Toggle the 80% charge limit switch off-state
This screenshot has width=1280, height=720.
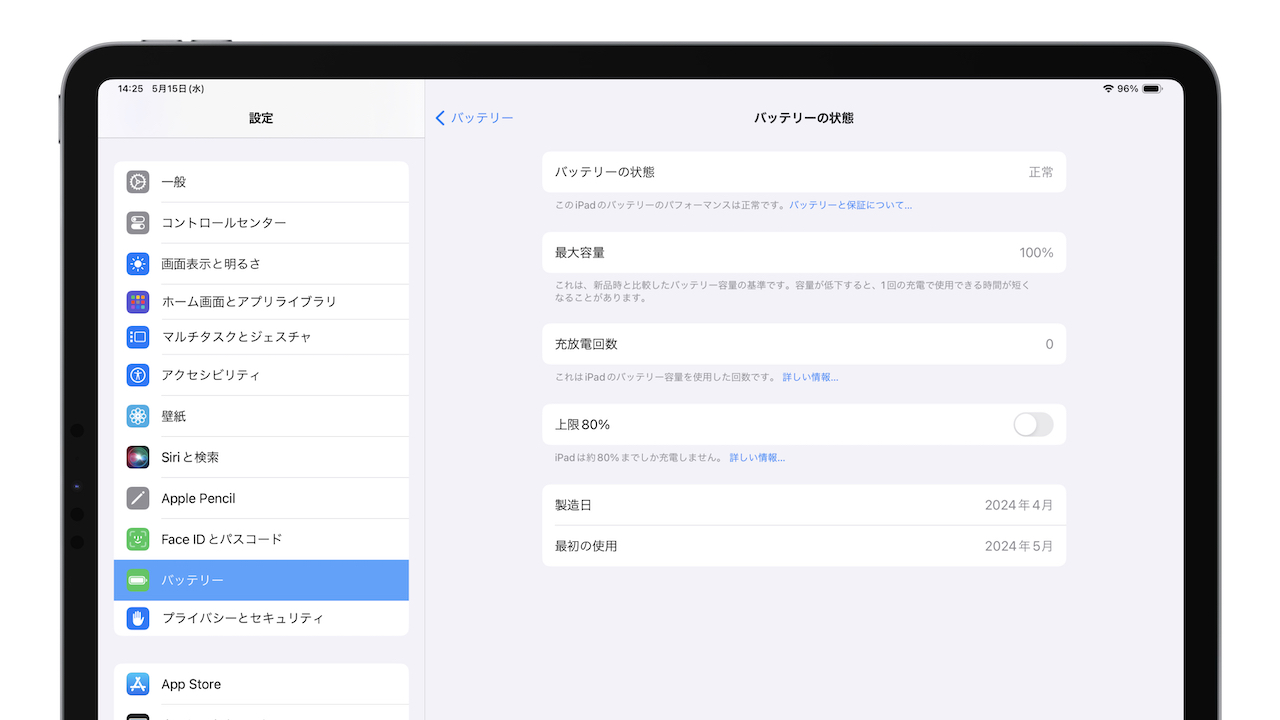[x=1032, y=424]
